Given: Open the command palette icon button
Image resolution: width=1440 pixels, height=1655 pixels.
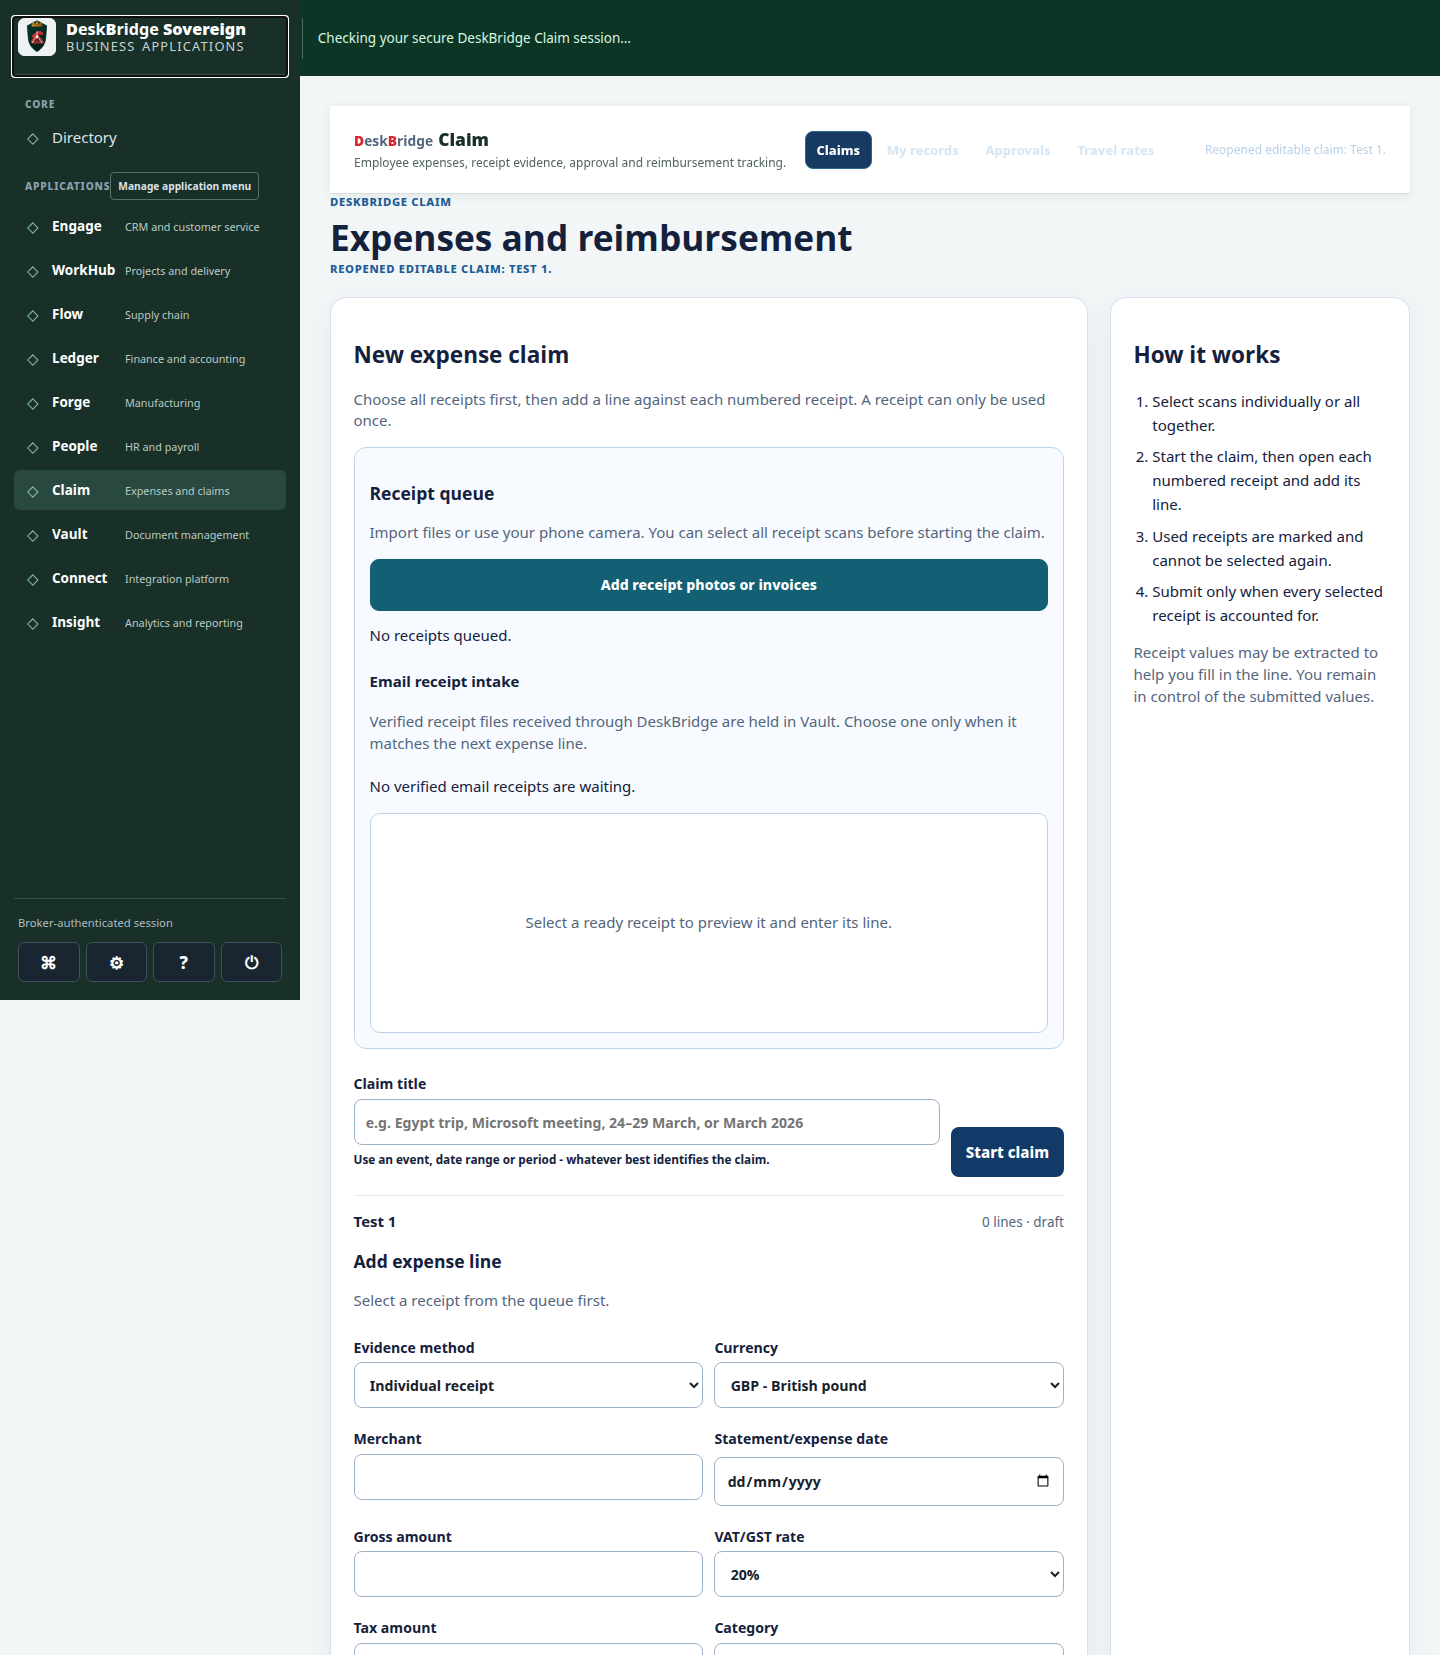Looking at the screenshot, I should pos(48,962).
